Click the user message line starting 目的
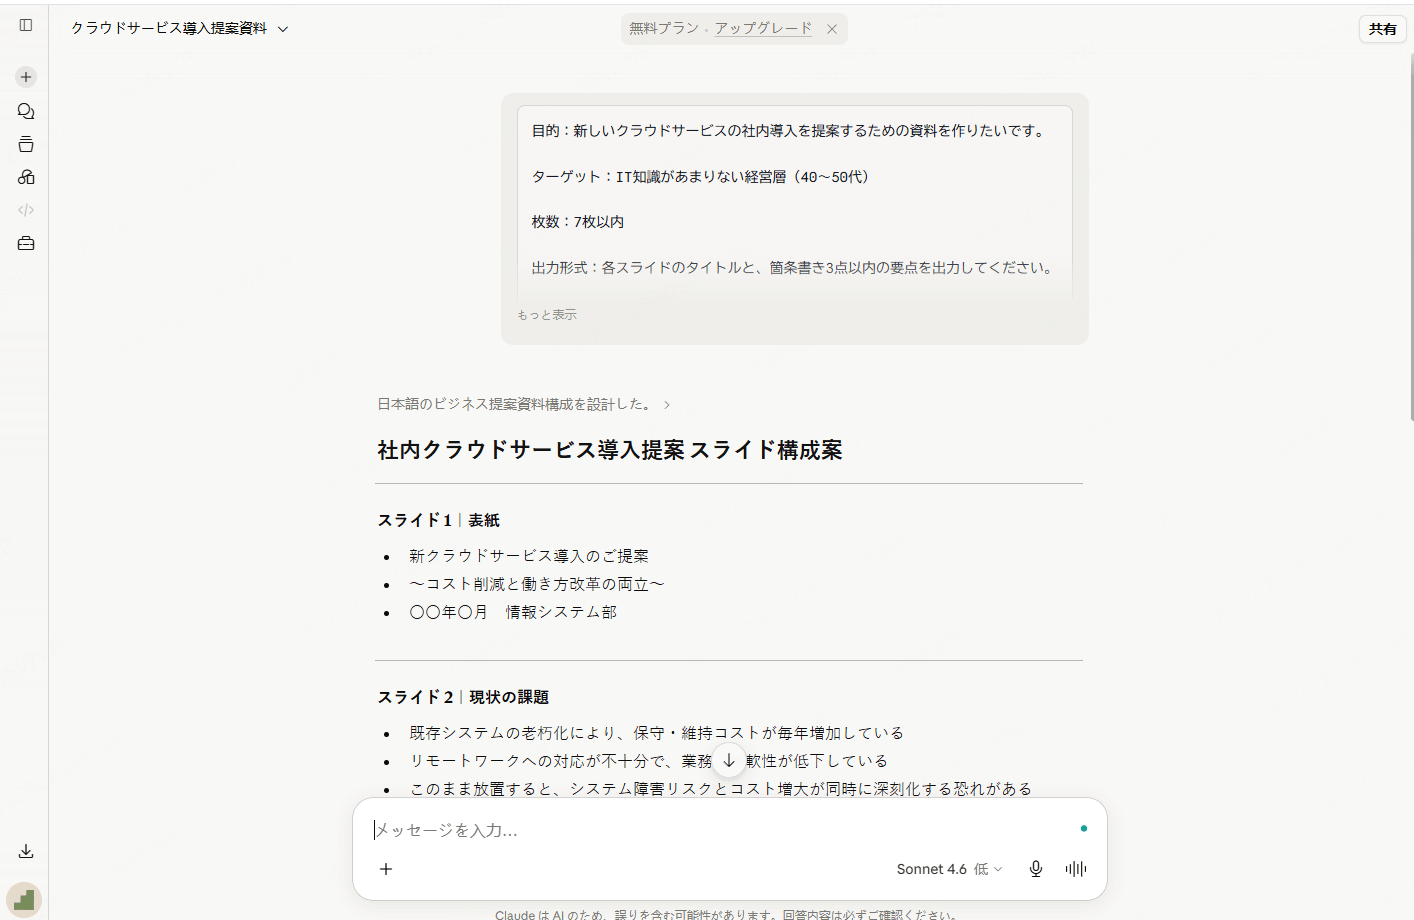The width and height of the screenshot is (1414, 920). 791,131
